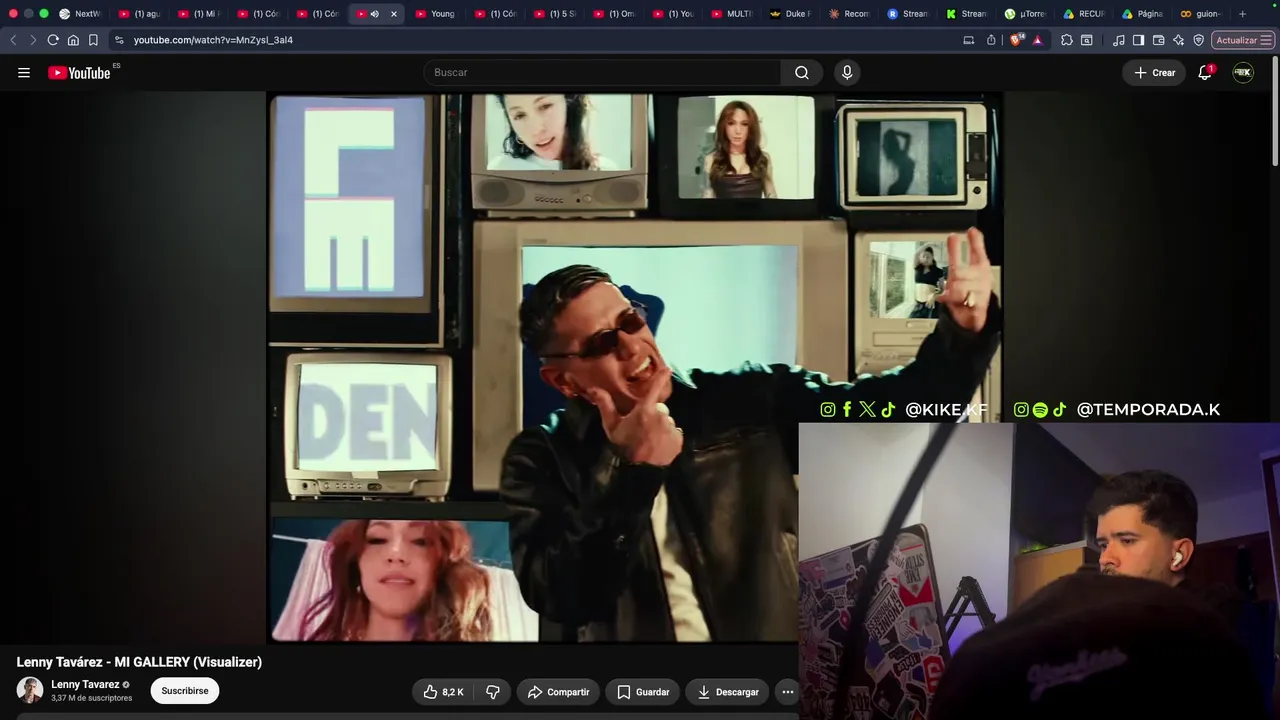Switch to the Página tab
This screenshot has width=1280, height=720.
click(x=1144, y=14)
